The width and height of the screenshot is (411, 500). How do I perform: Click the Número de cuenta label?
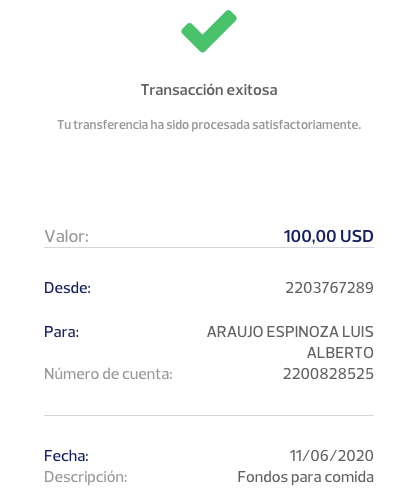(108, 374)
